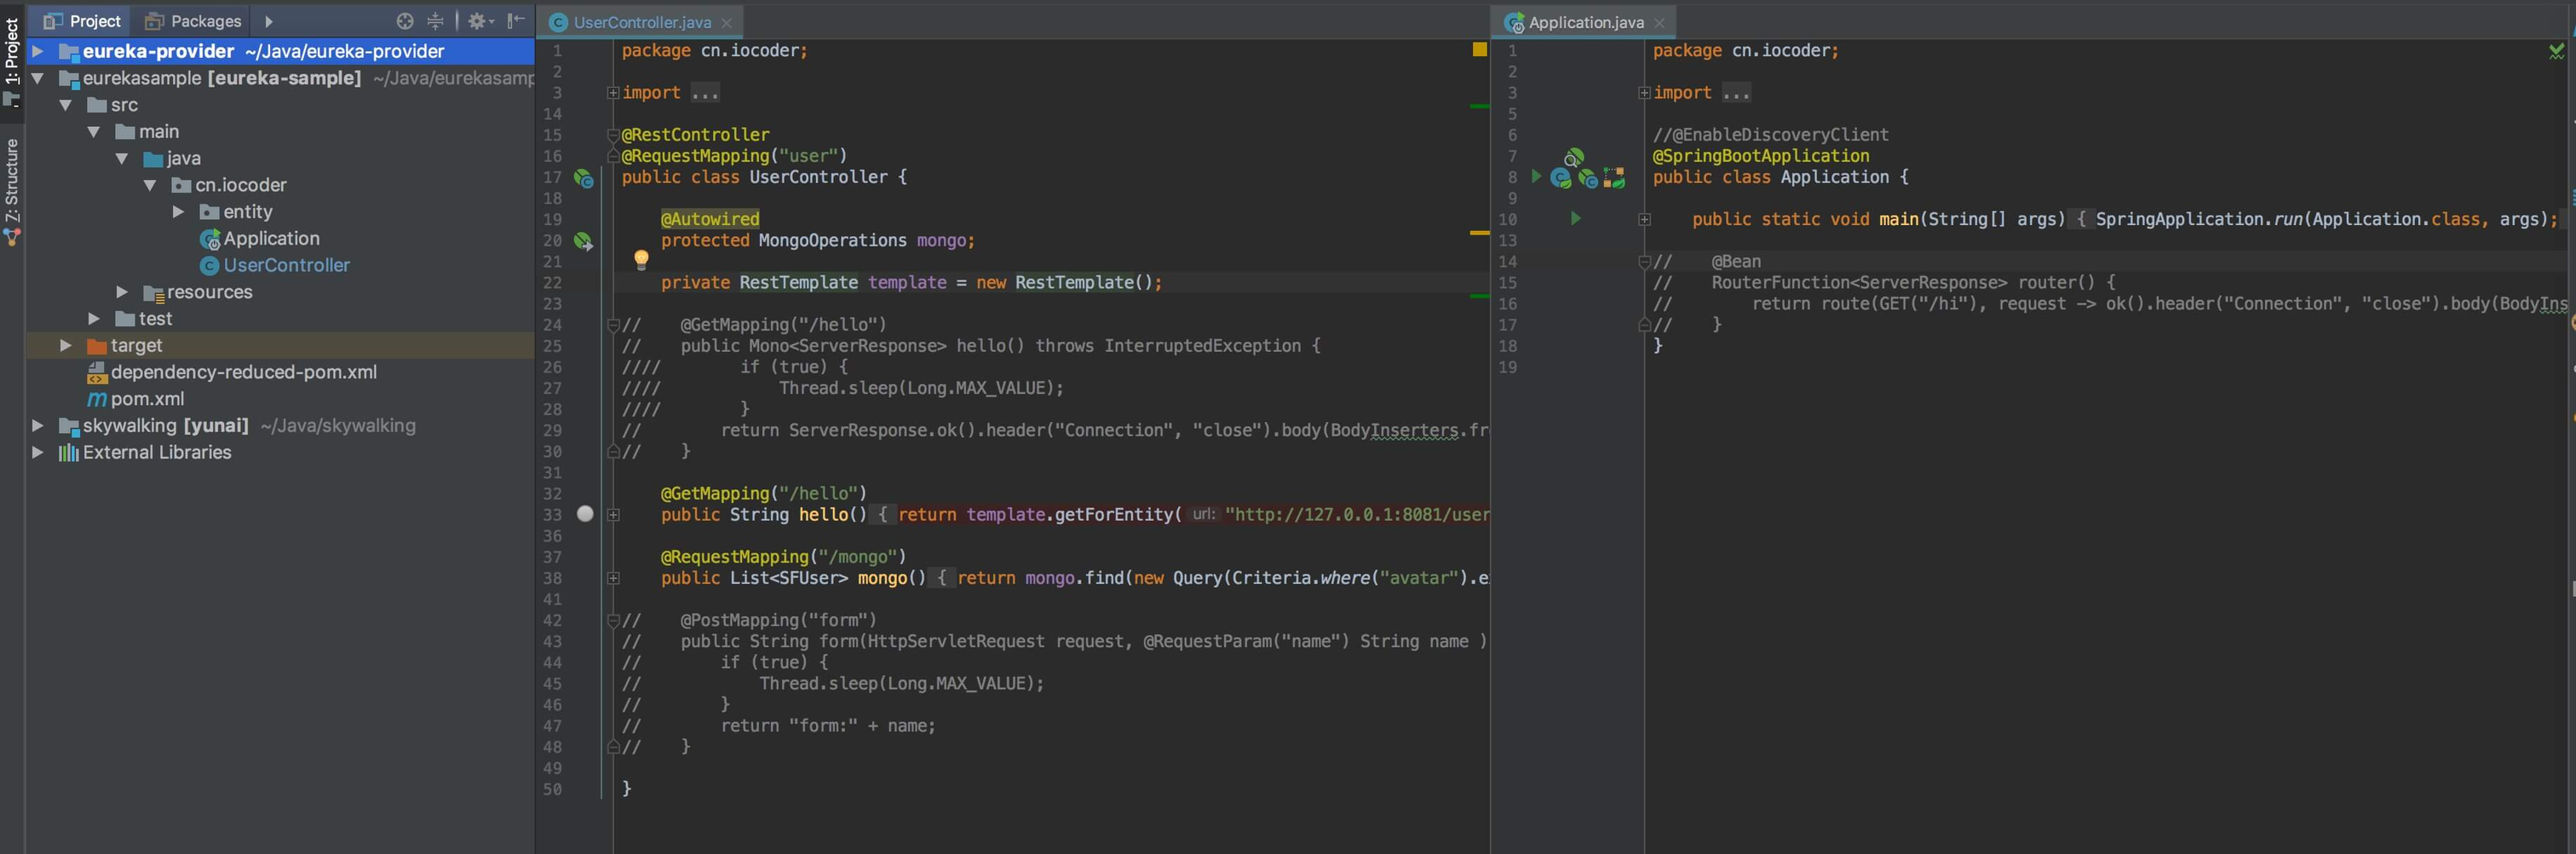The height and width of the screenshot is (854, 2576).
Task: Expand folded import block in UserController.java
Action: [x=613, y=93]
